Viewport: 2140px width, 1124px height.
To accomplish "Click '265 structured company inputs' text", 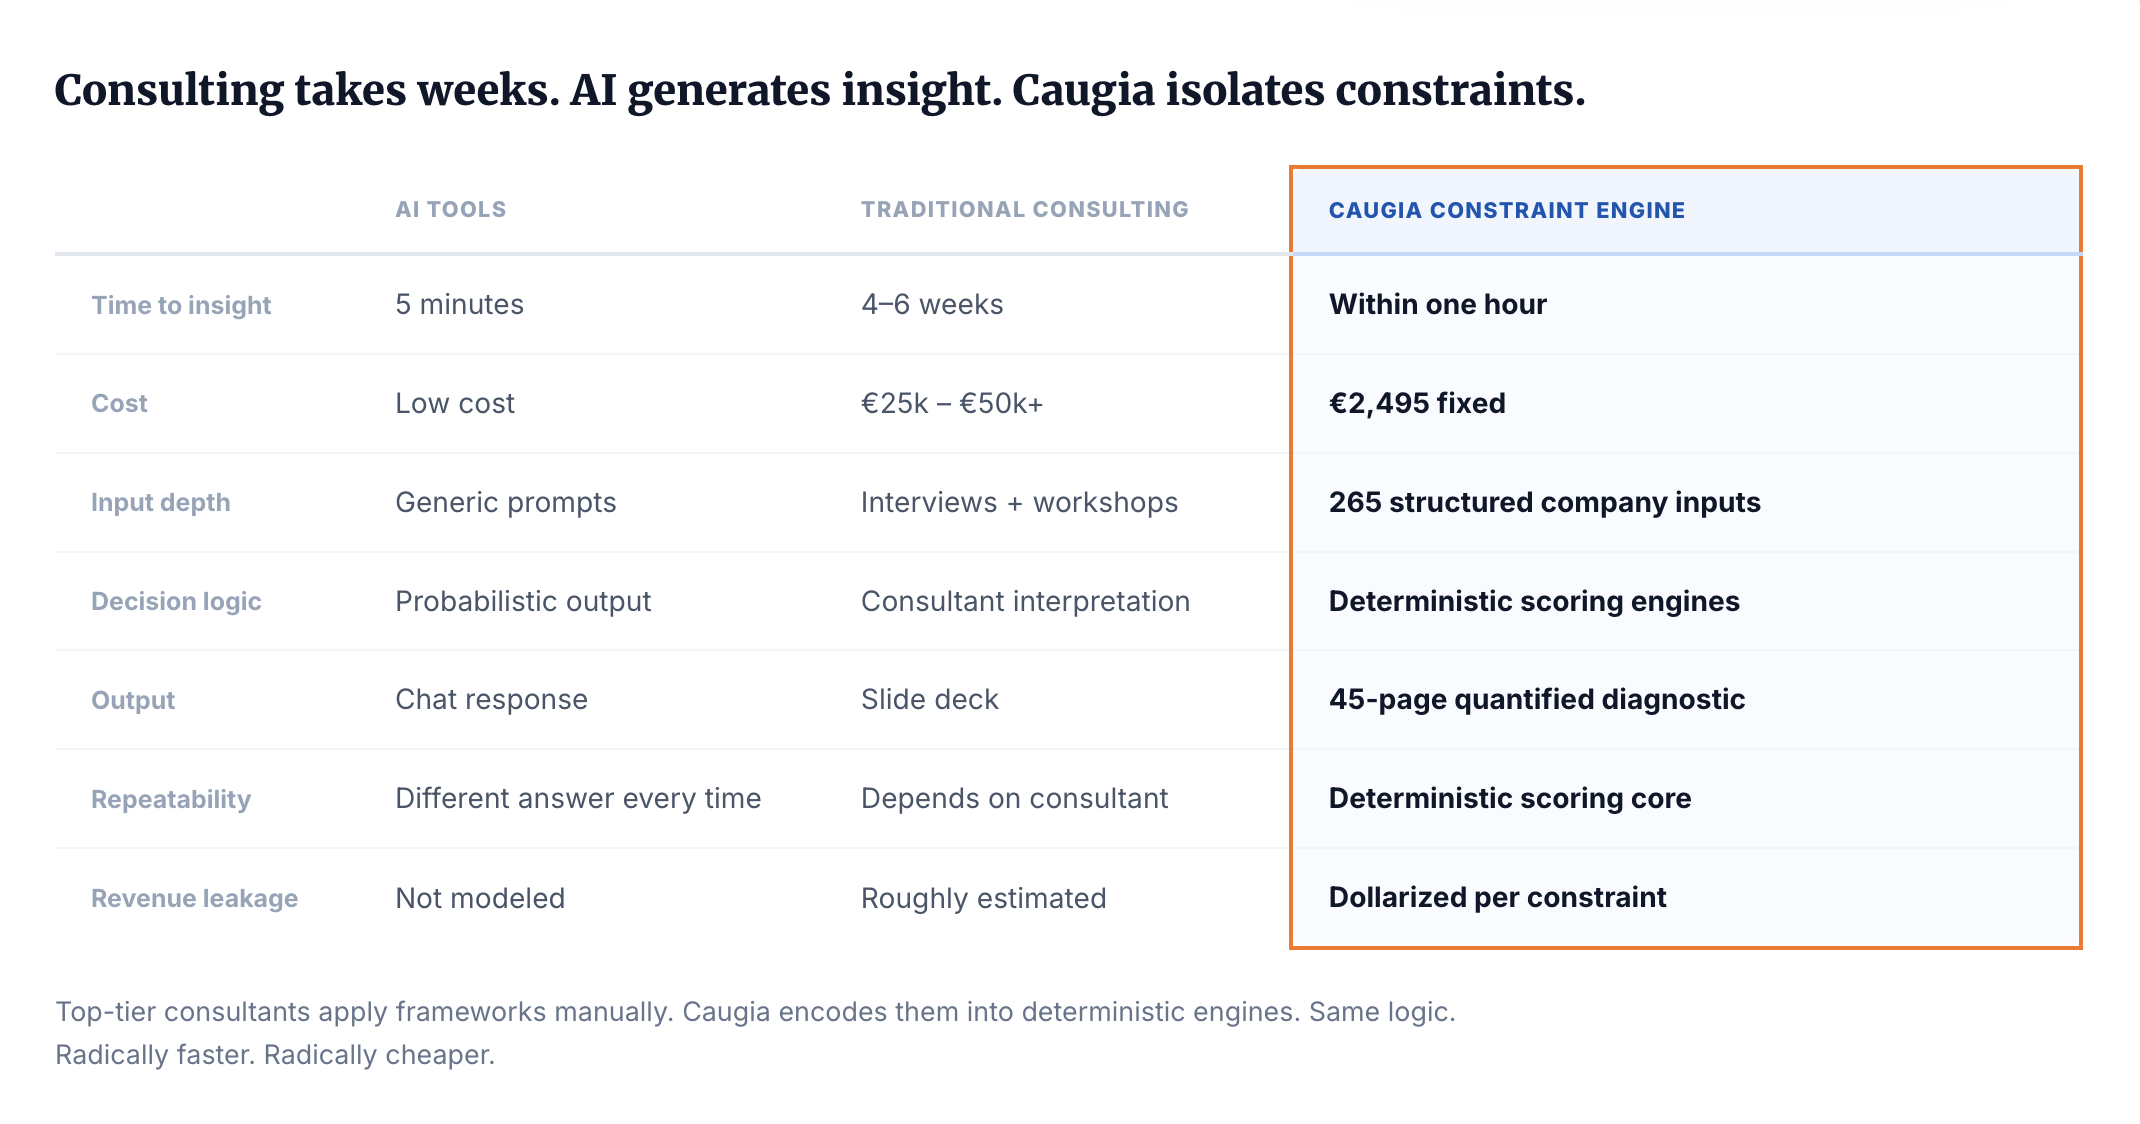I will pyautogui.click(x=1544, y=503).
